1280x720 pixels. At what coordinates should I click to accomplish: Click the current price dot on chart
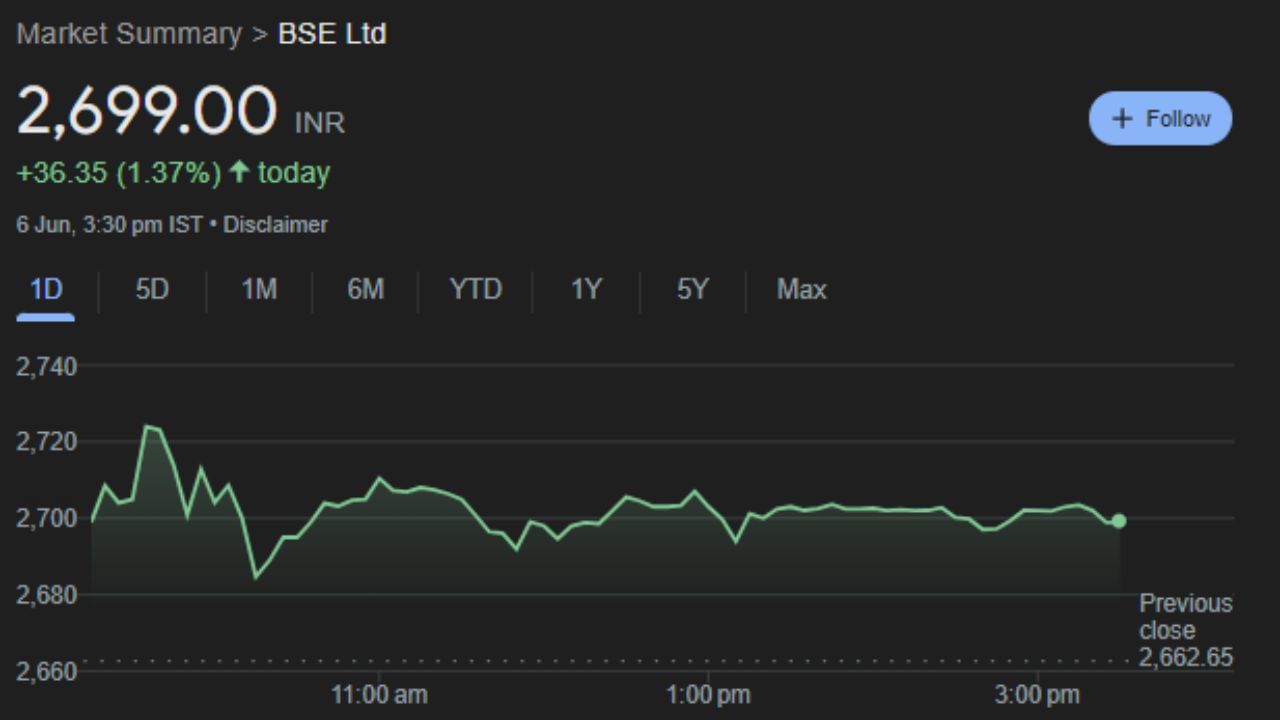[1119, 521]
